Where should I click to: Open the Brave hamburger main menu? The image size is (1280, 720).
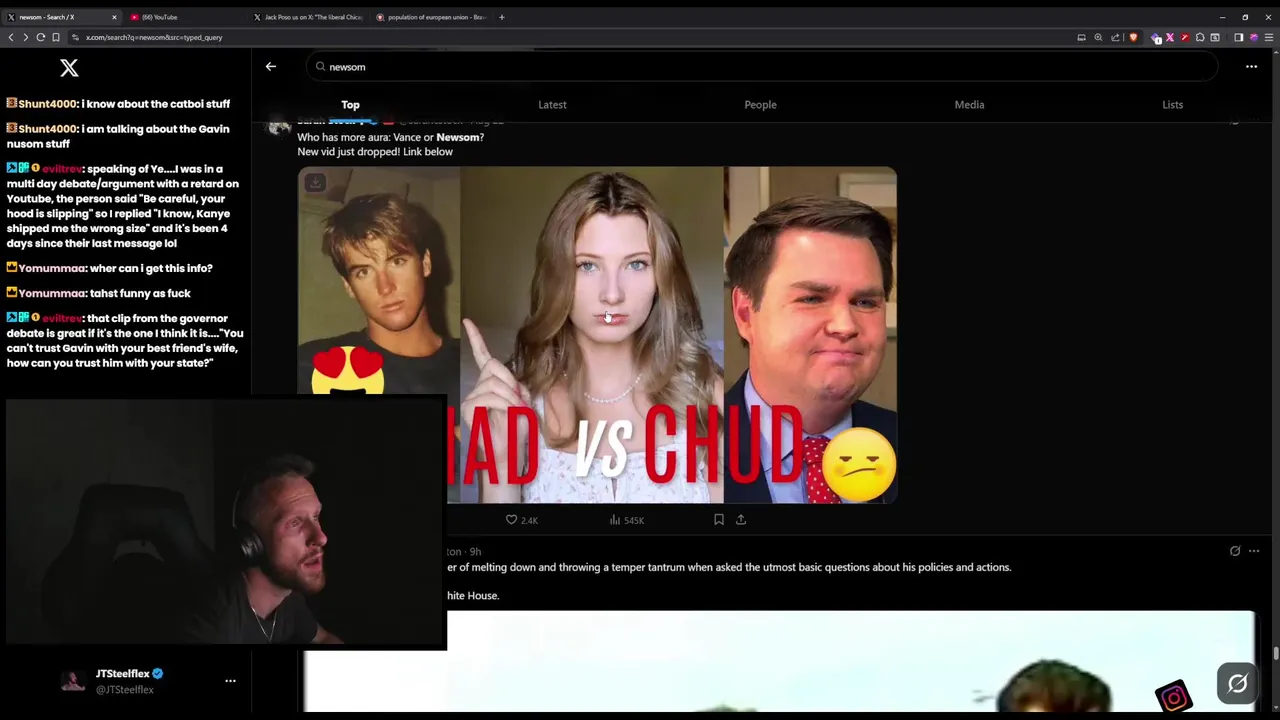point(1269,37)
